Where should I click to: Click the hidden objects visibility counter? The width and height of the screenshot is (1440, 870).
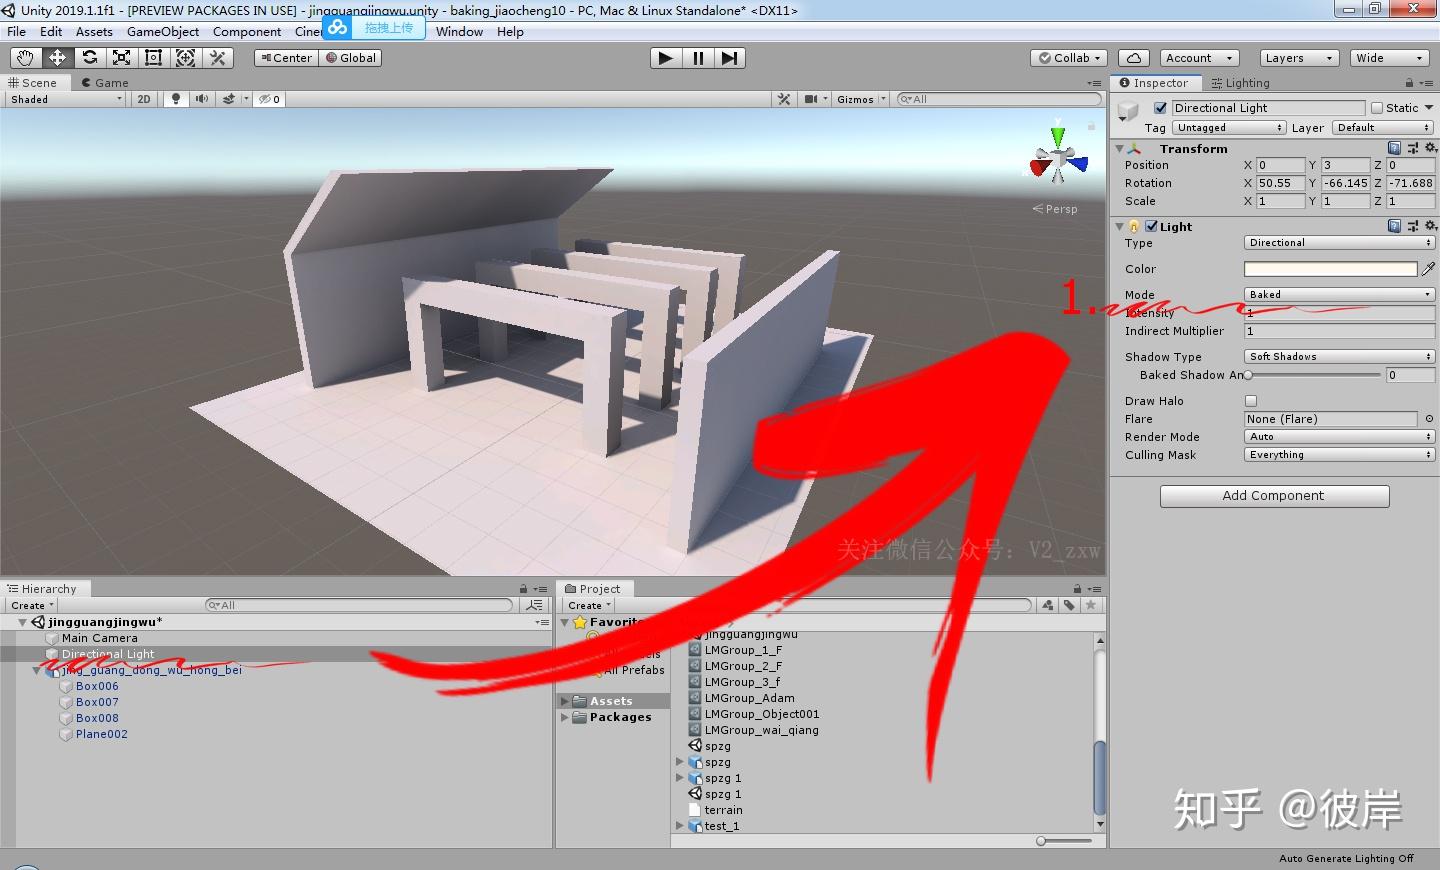click(x=269, y=99)
